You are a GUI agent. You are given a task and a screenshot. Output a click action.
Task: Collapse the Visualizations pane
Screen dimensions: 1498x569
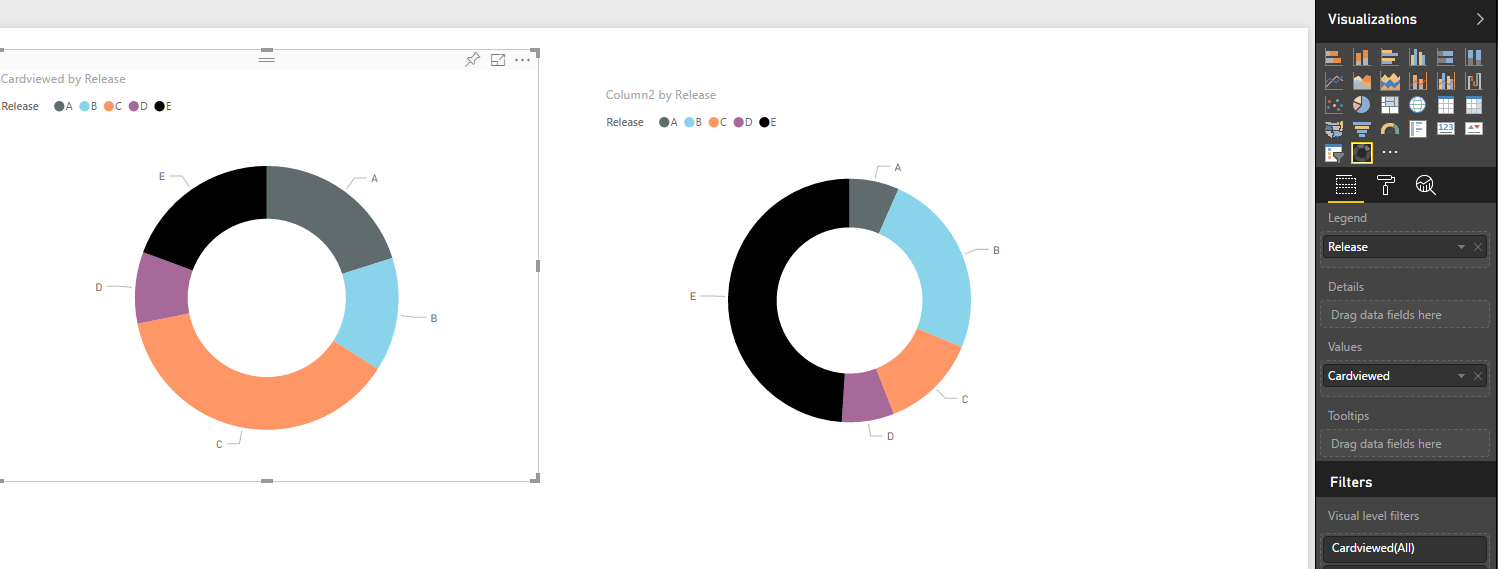1480,19
